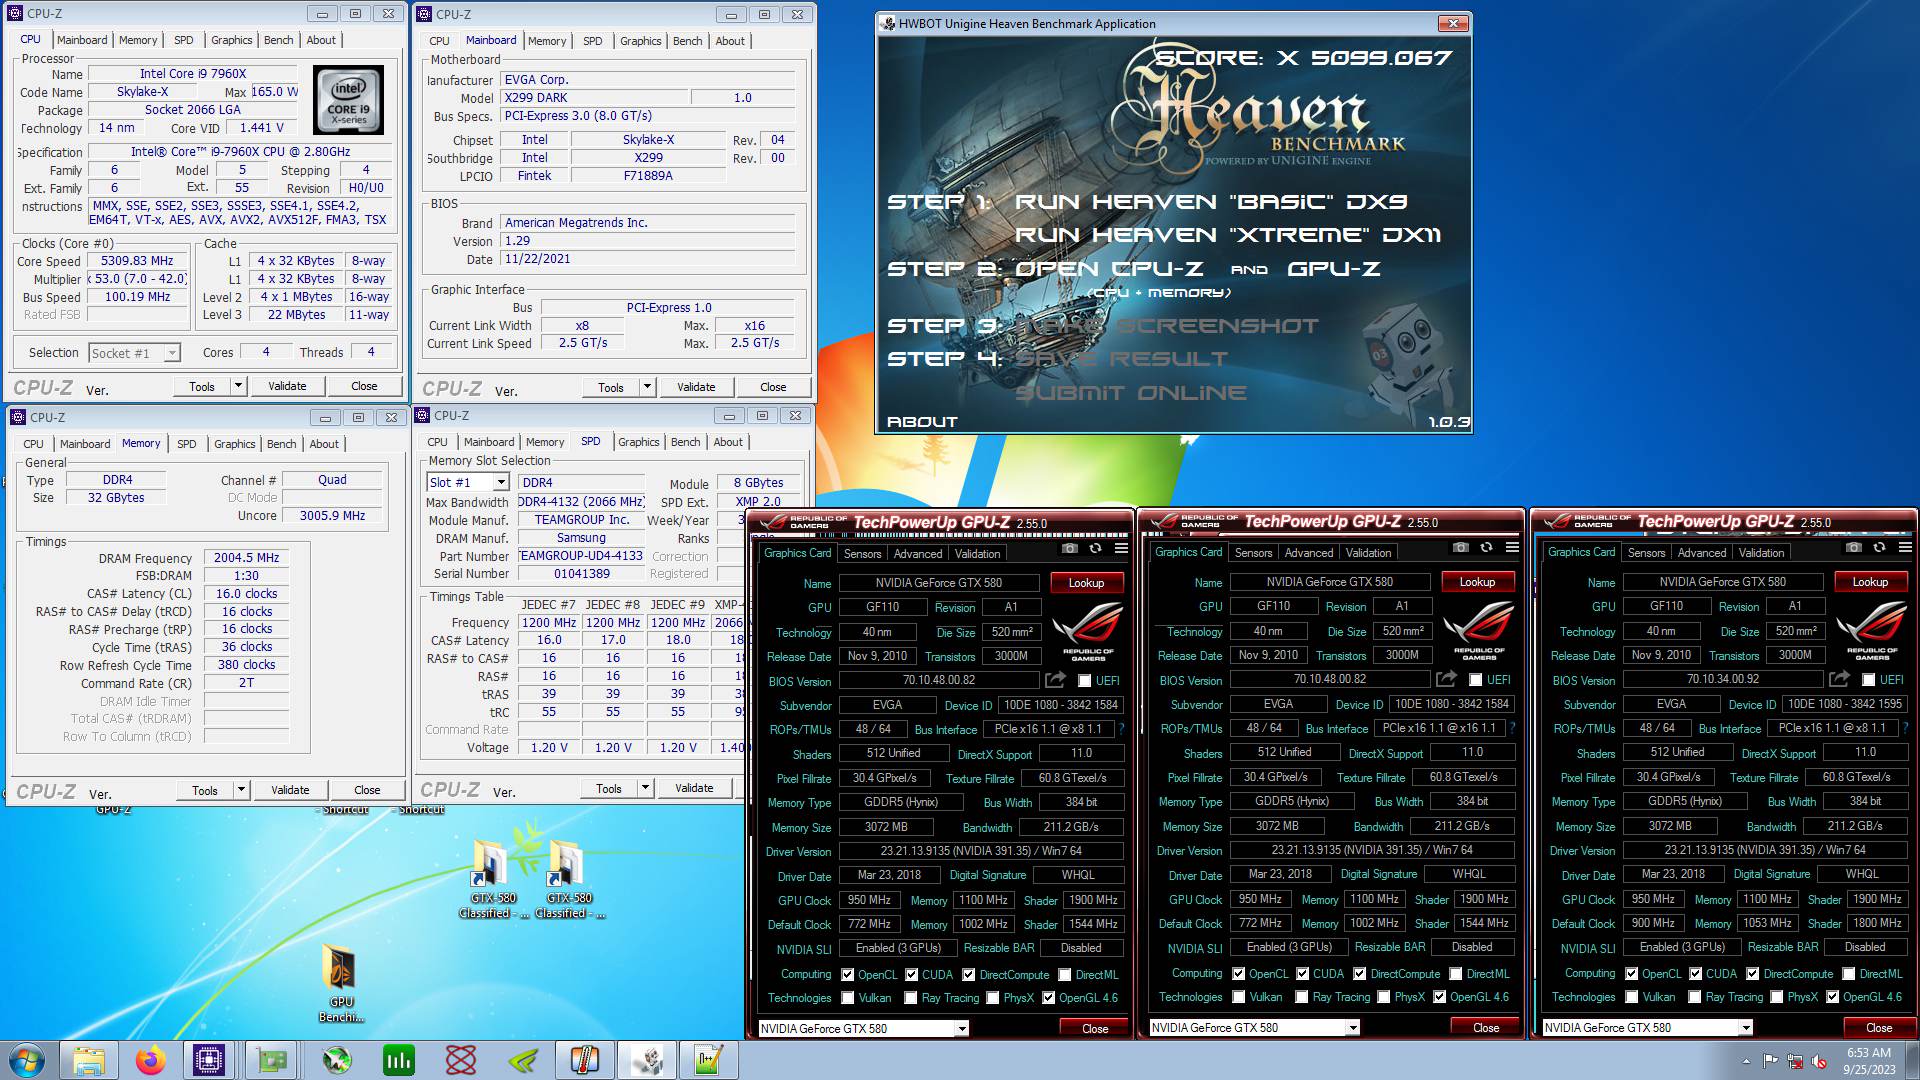Click camera icon in middle GPU-Z window
Screen dimensions: 1920x1080
coord(1460,547)
